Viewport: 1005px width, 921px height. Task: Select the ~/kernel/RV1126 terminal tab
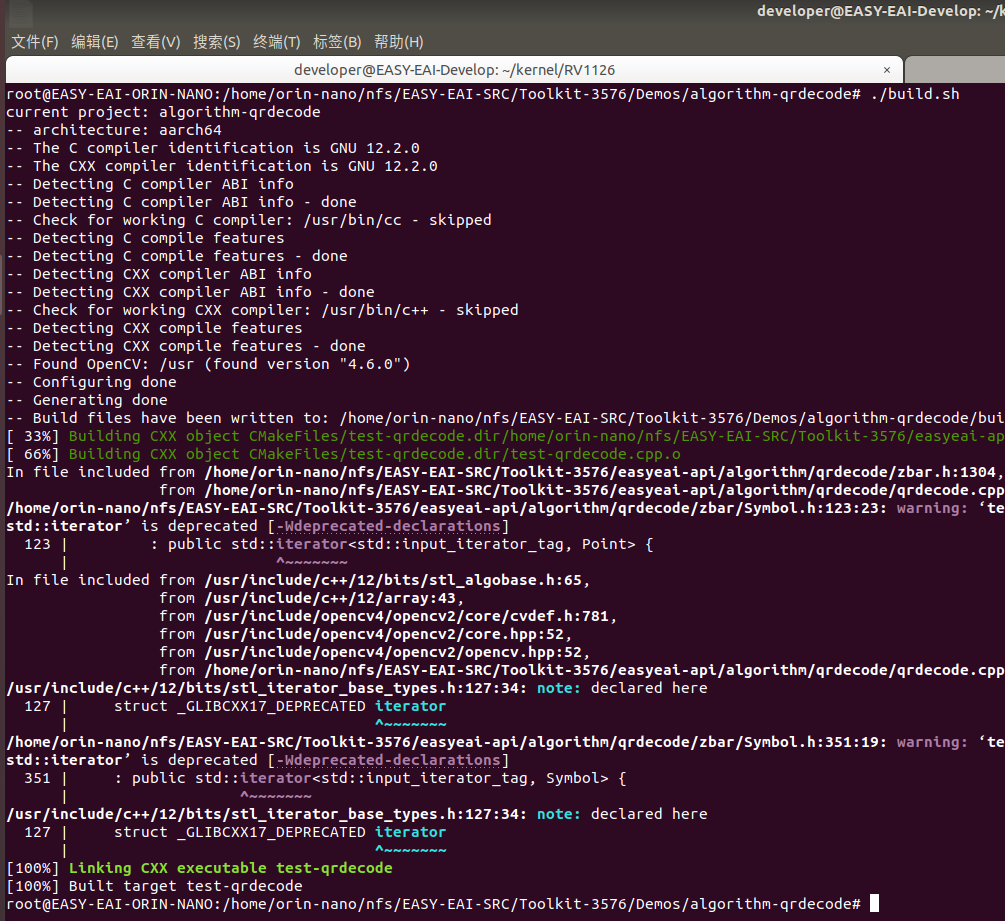pos(454,70)
